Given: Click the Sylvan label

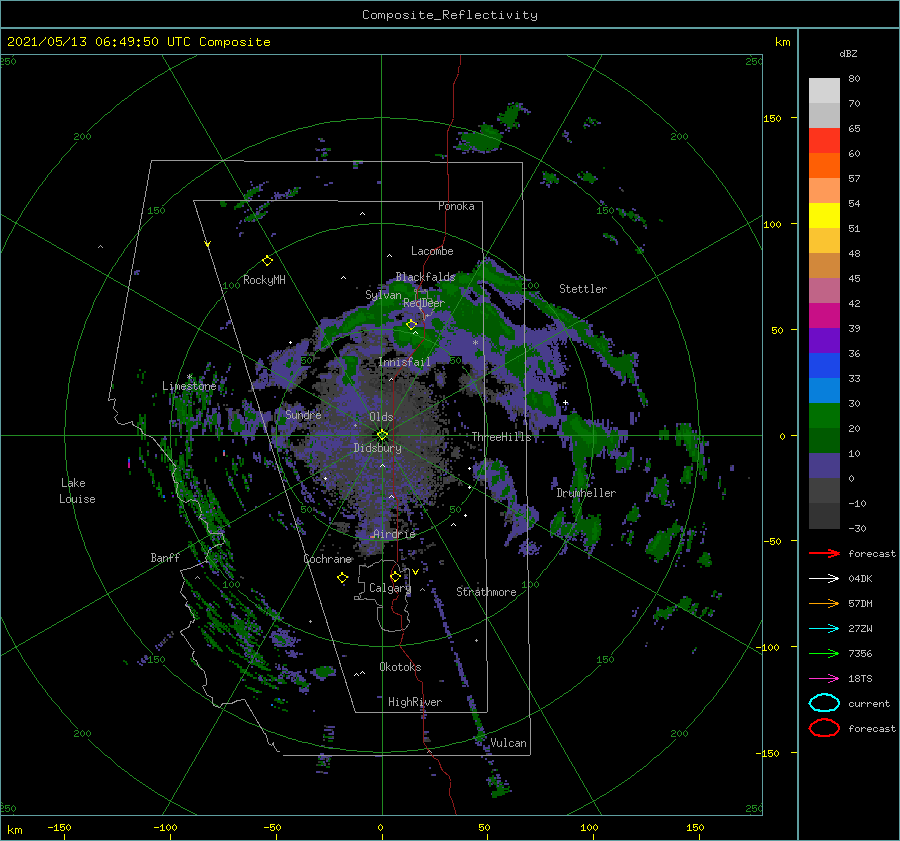Looking at the screenshot, I should pyautogui.click(x=383, y=295).
